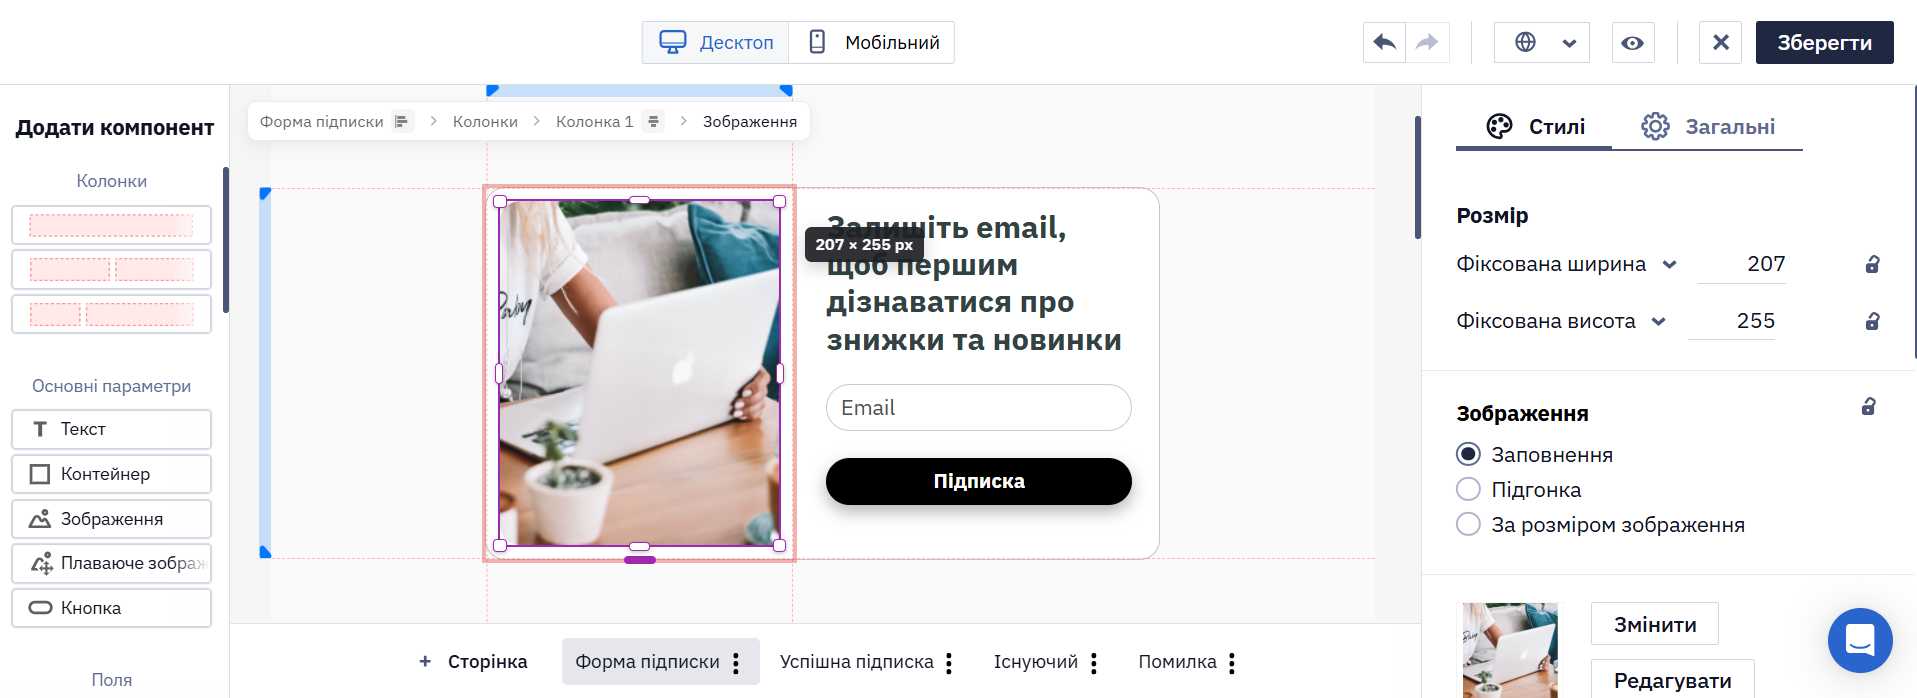1917x698 pixels.
Task: Click alignment icon beside Форма підписки breadcrumb
Action: point(401,121)
